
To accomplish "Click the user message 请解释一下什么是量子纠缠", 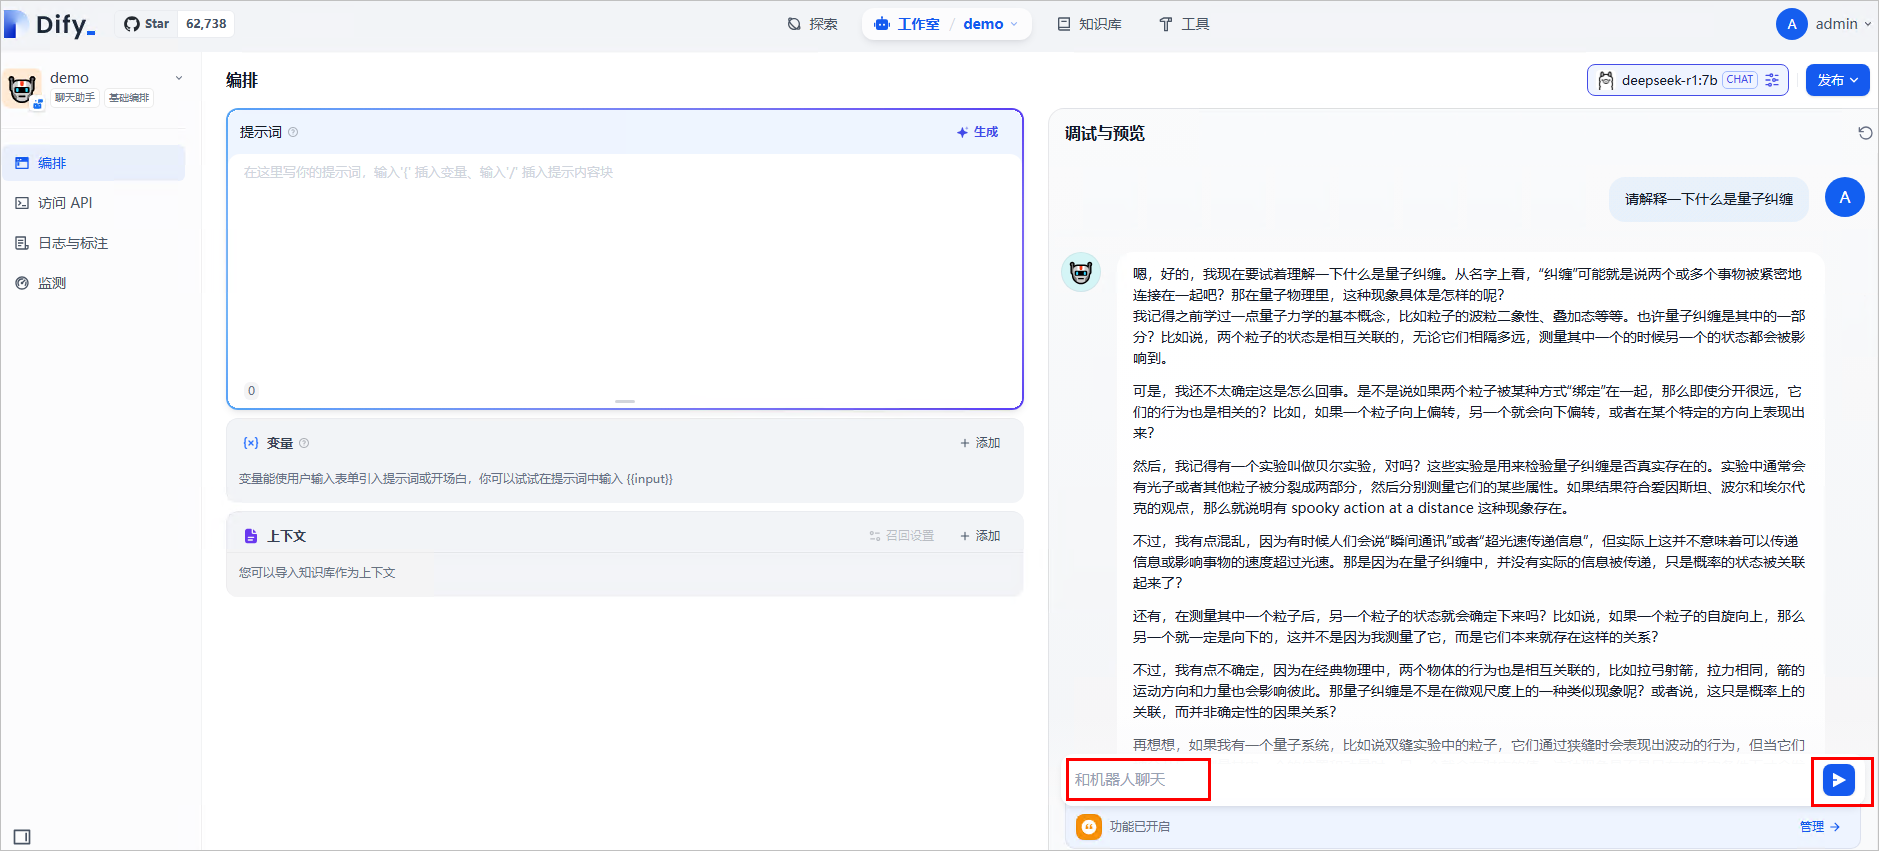I will (1709, 199).
